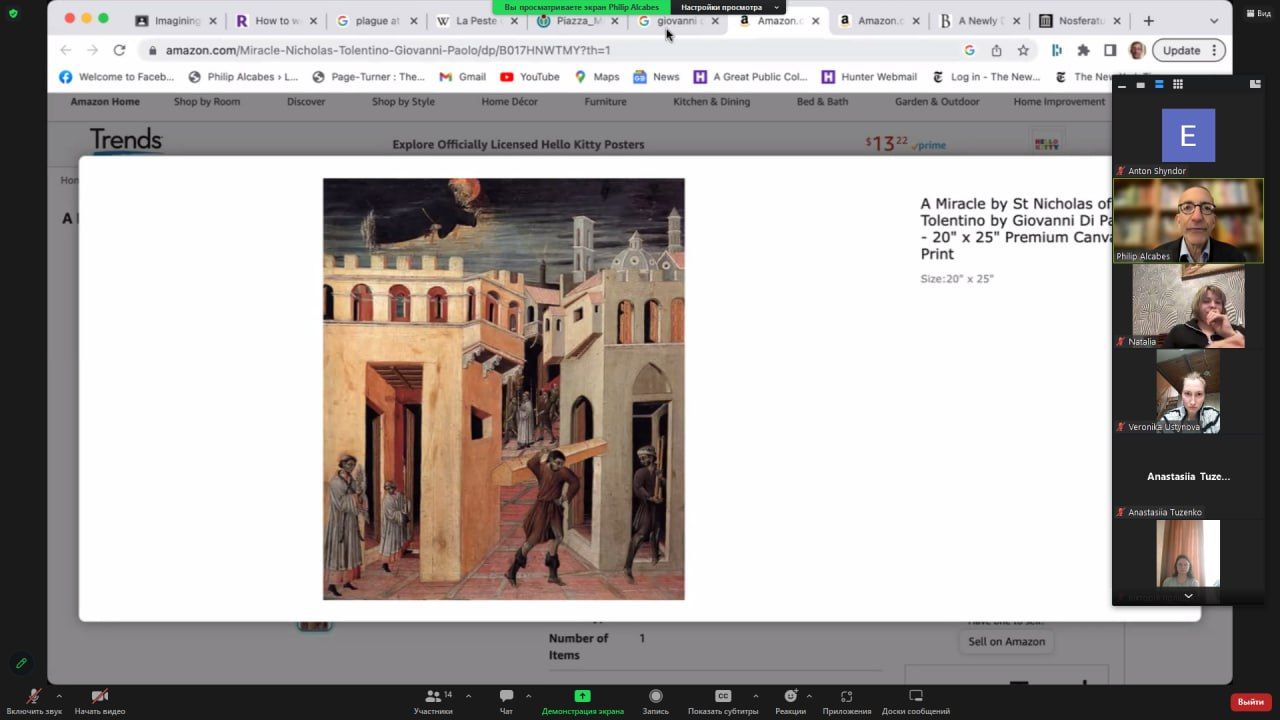Viewport: 1280px width, 720px height.
Task: Open Welcome to Facebook bookmark
Action: click(x=116, y=77)
